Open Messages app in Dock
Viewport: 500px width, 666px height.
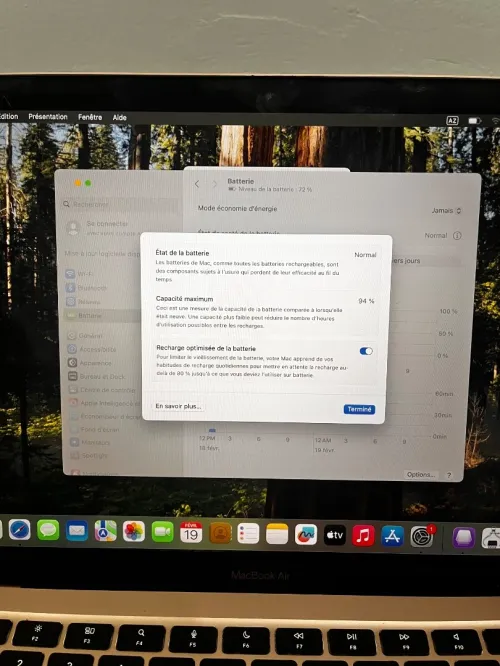click(48, 530)
